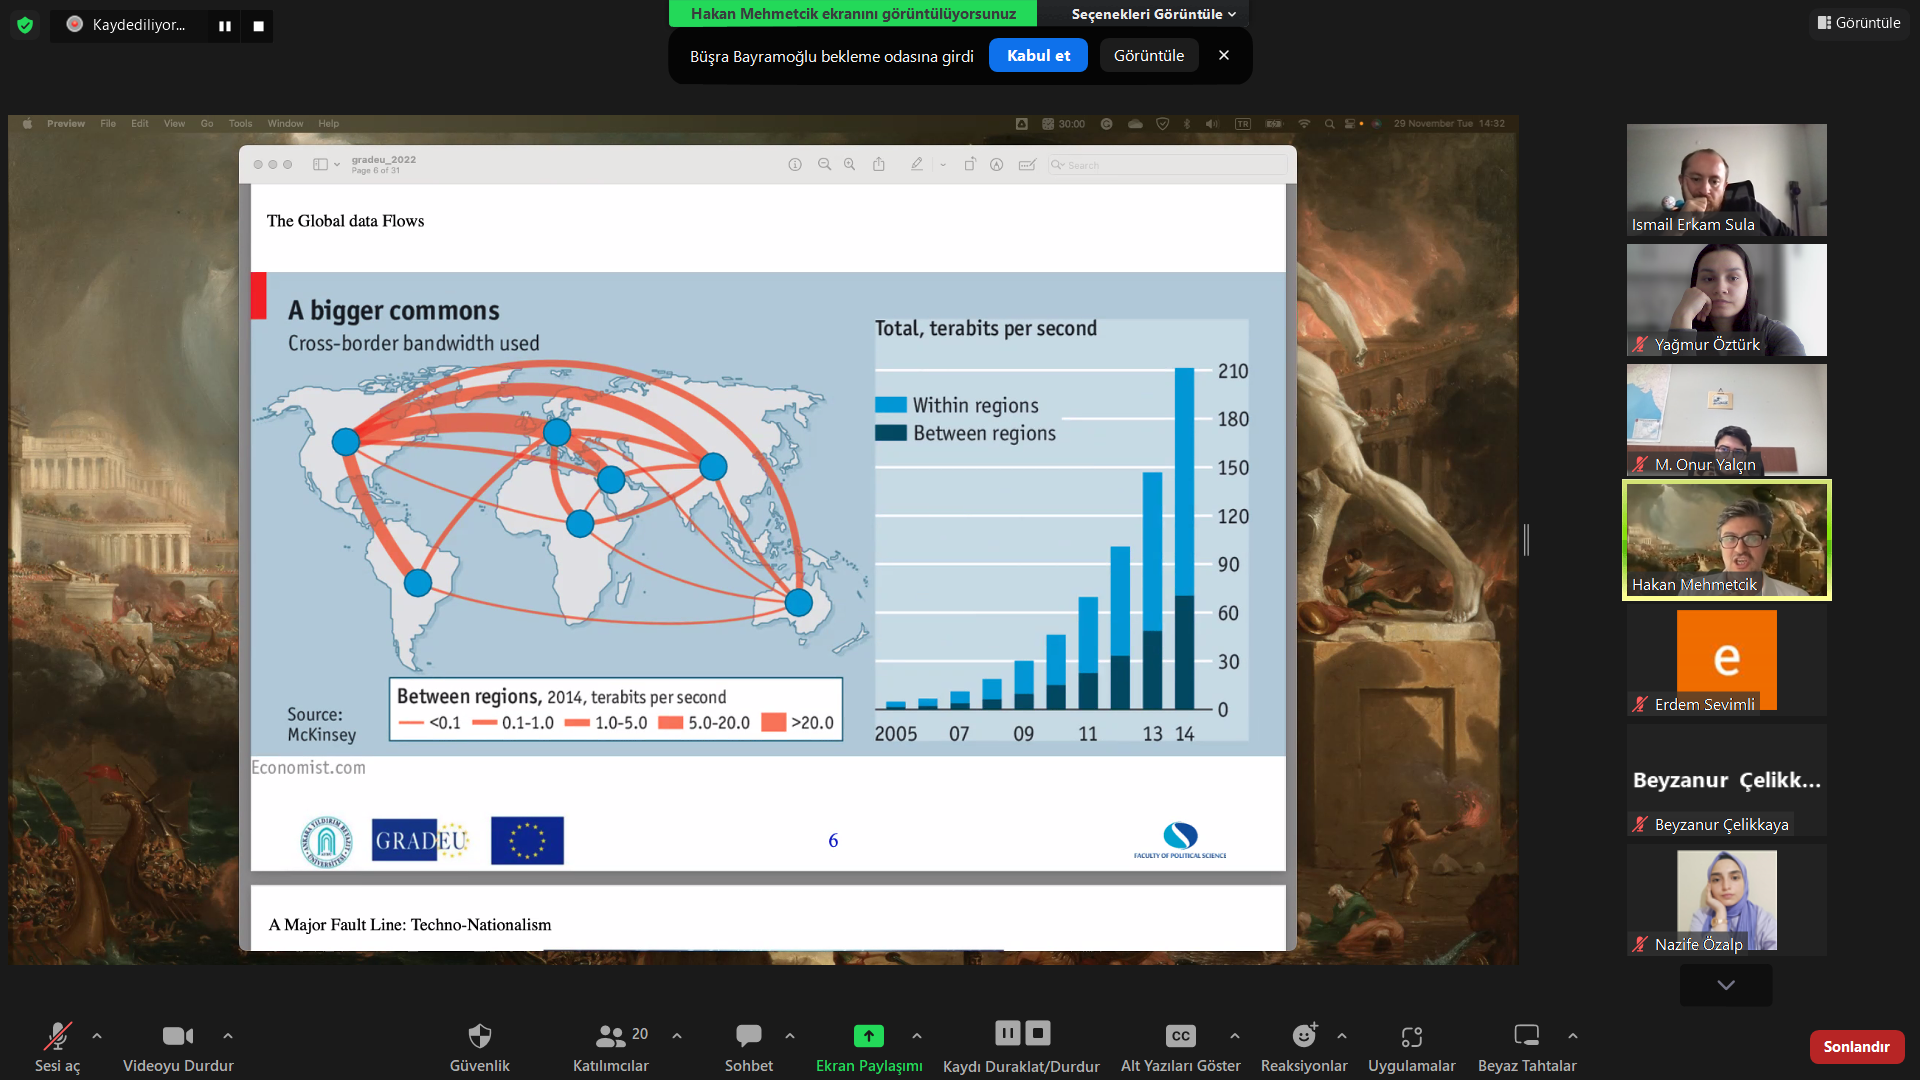1920x1080 pixels.
Task: Turn off camera with Videoyu Durdur
Action: [178, 1036]
